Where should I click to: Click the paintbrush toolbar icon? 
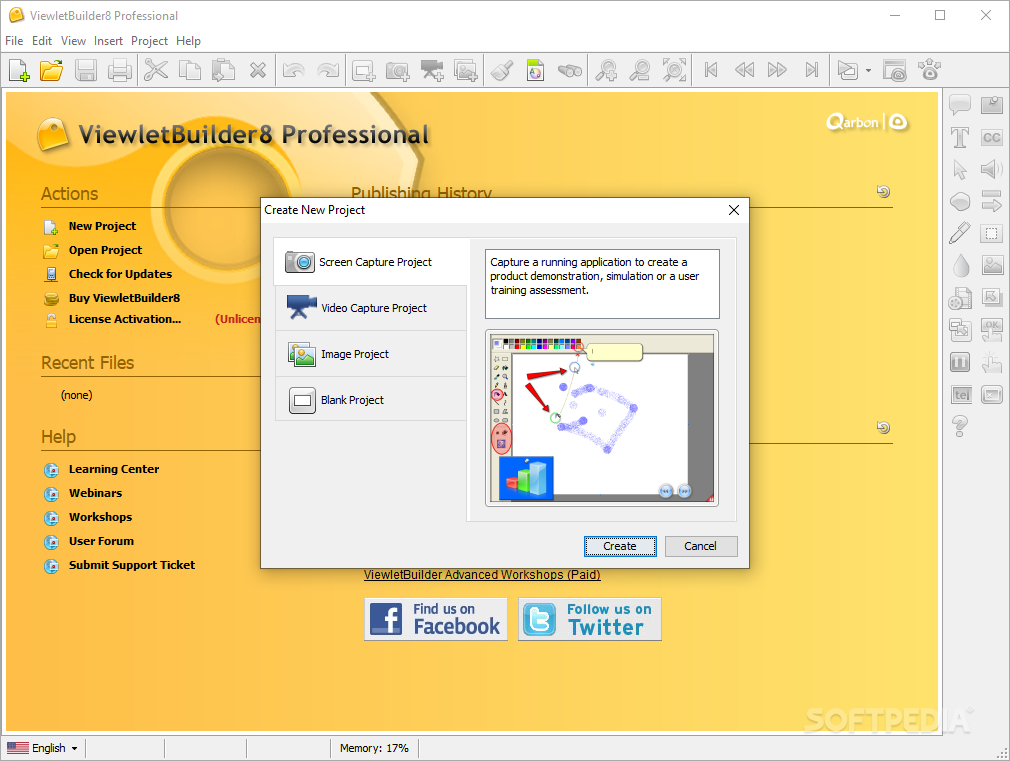pyautogui.click(x=502, y=70)
